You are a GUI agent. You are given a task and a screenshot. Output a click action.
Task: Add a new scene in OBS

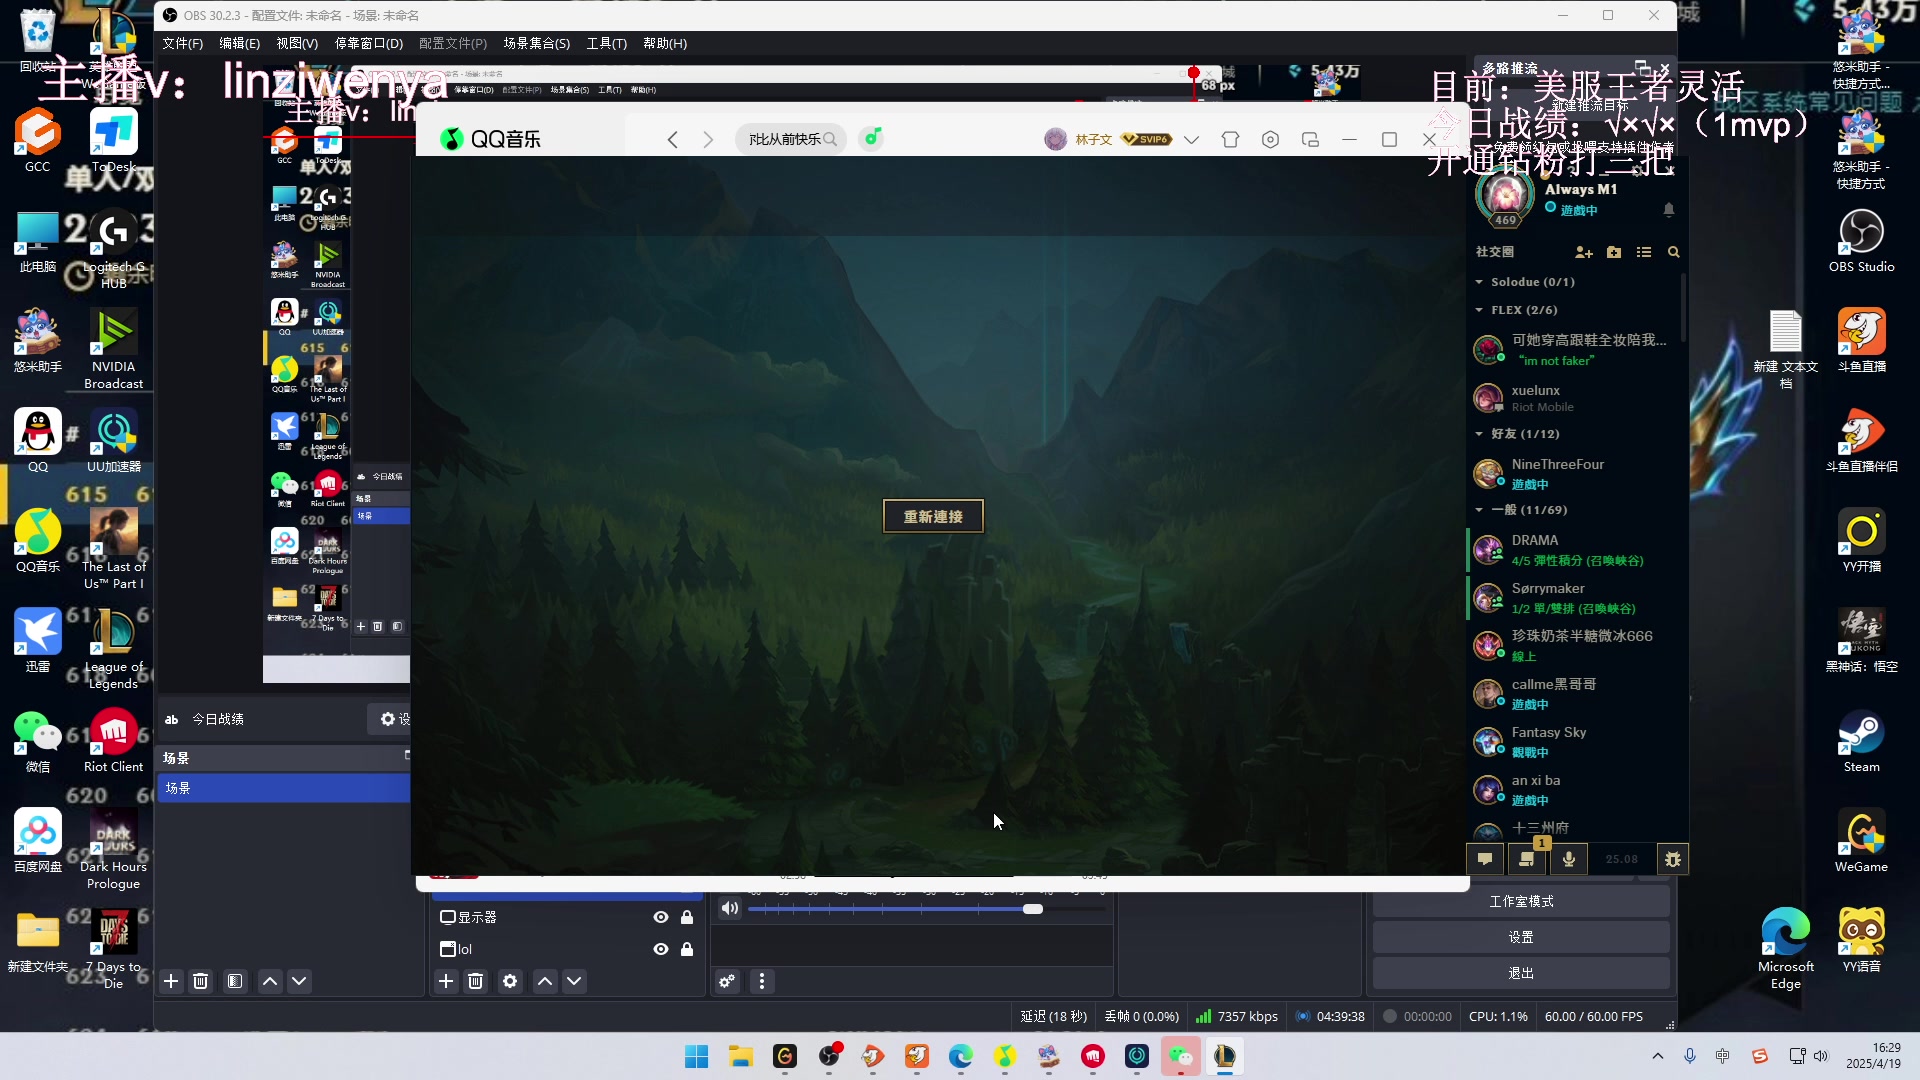click(x=171, y=982)
